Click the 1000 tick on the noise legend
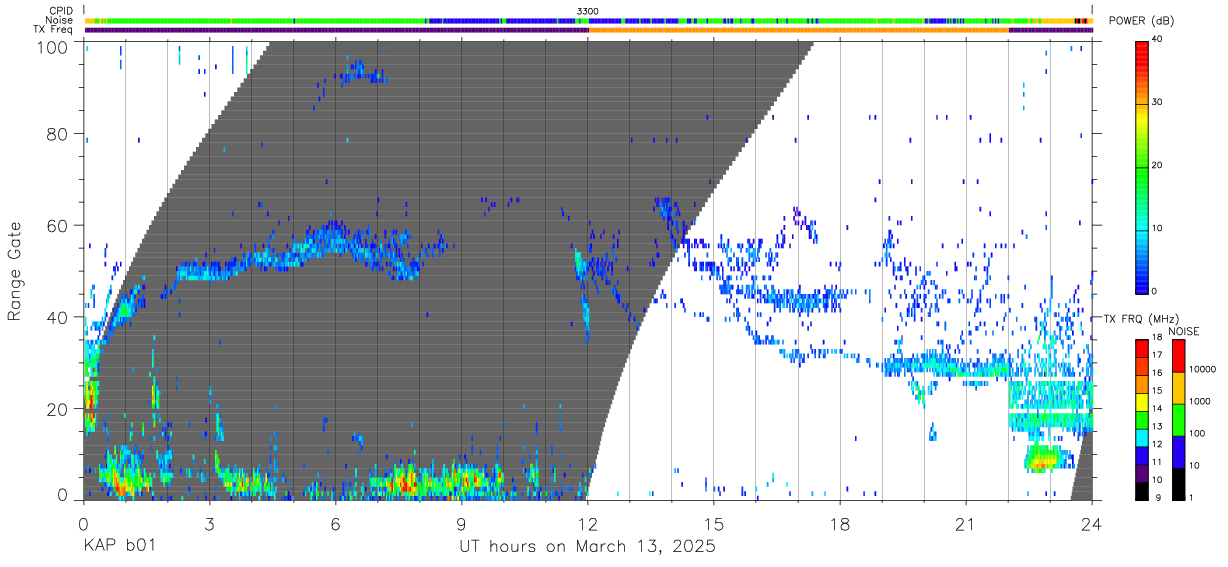This screenshot has width=1228, height=567. tap(1201, 402)
